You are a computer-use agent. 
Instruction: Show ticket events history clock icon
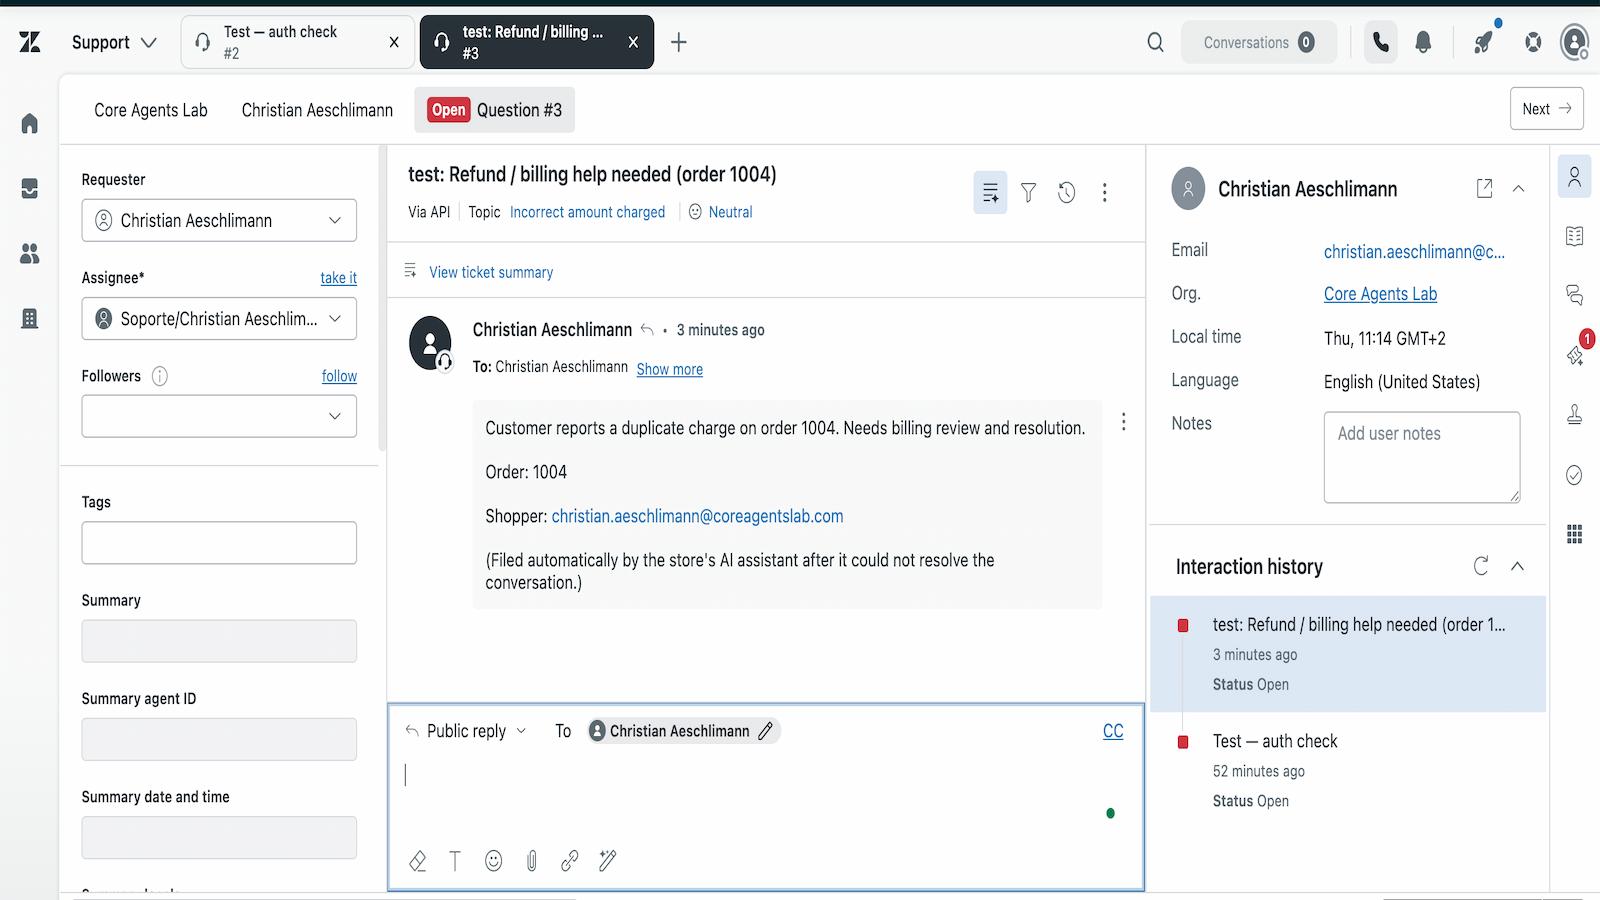[1066, 192]
